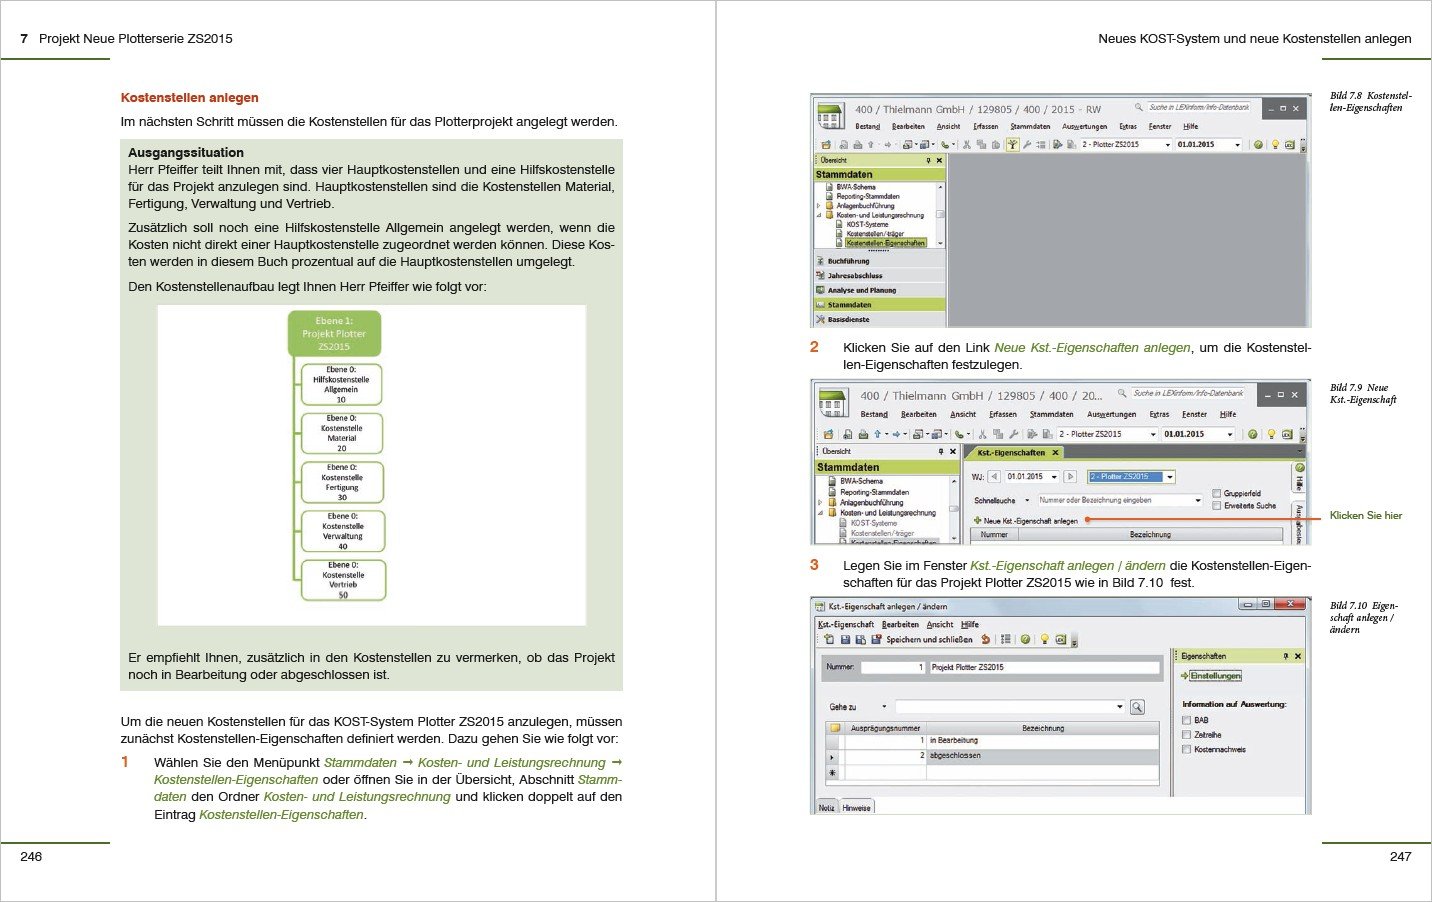The width and height of the screenshot is (1432, 902).
Task: Open the Stammdaten menu in the top window
Action: click(x=1029, y=127)
